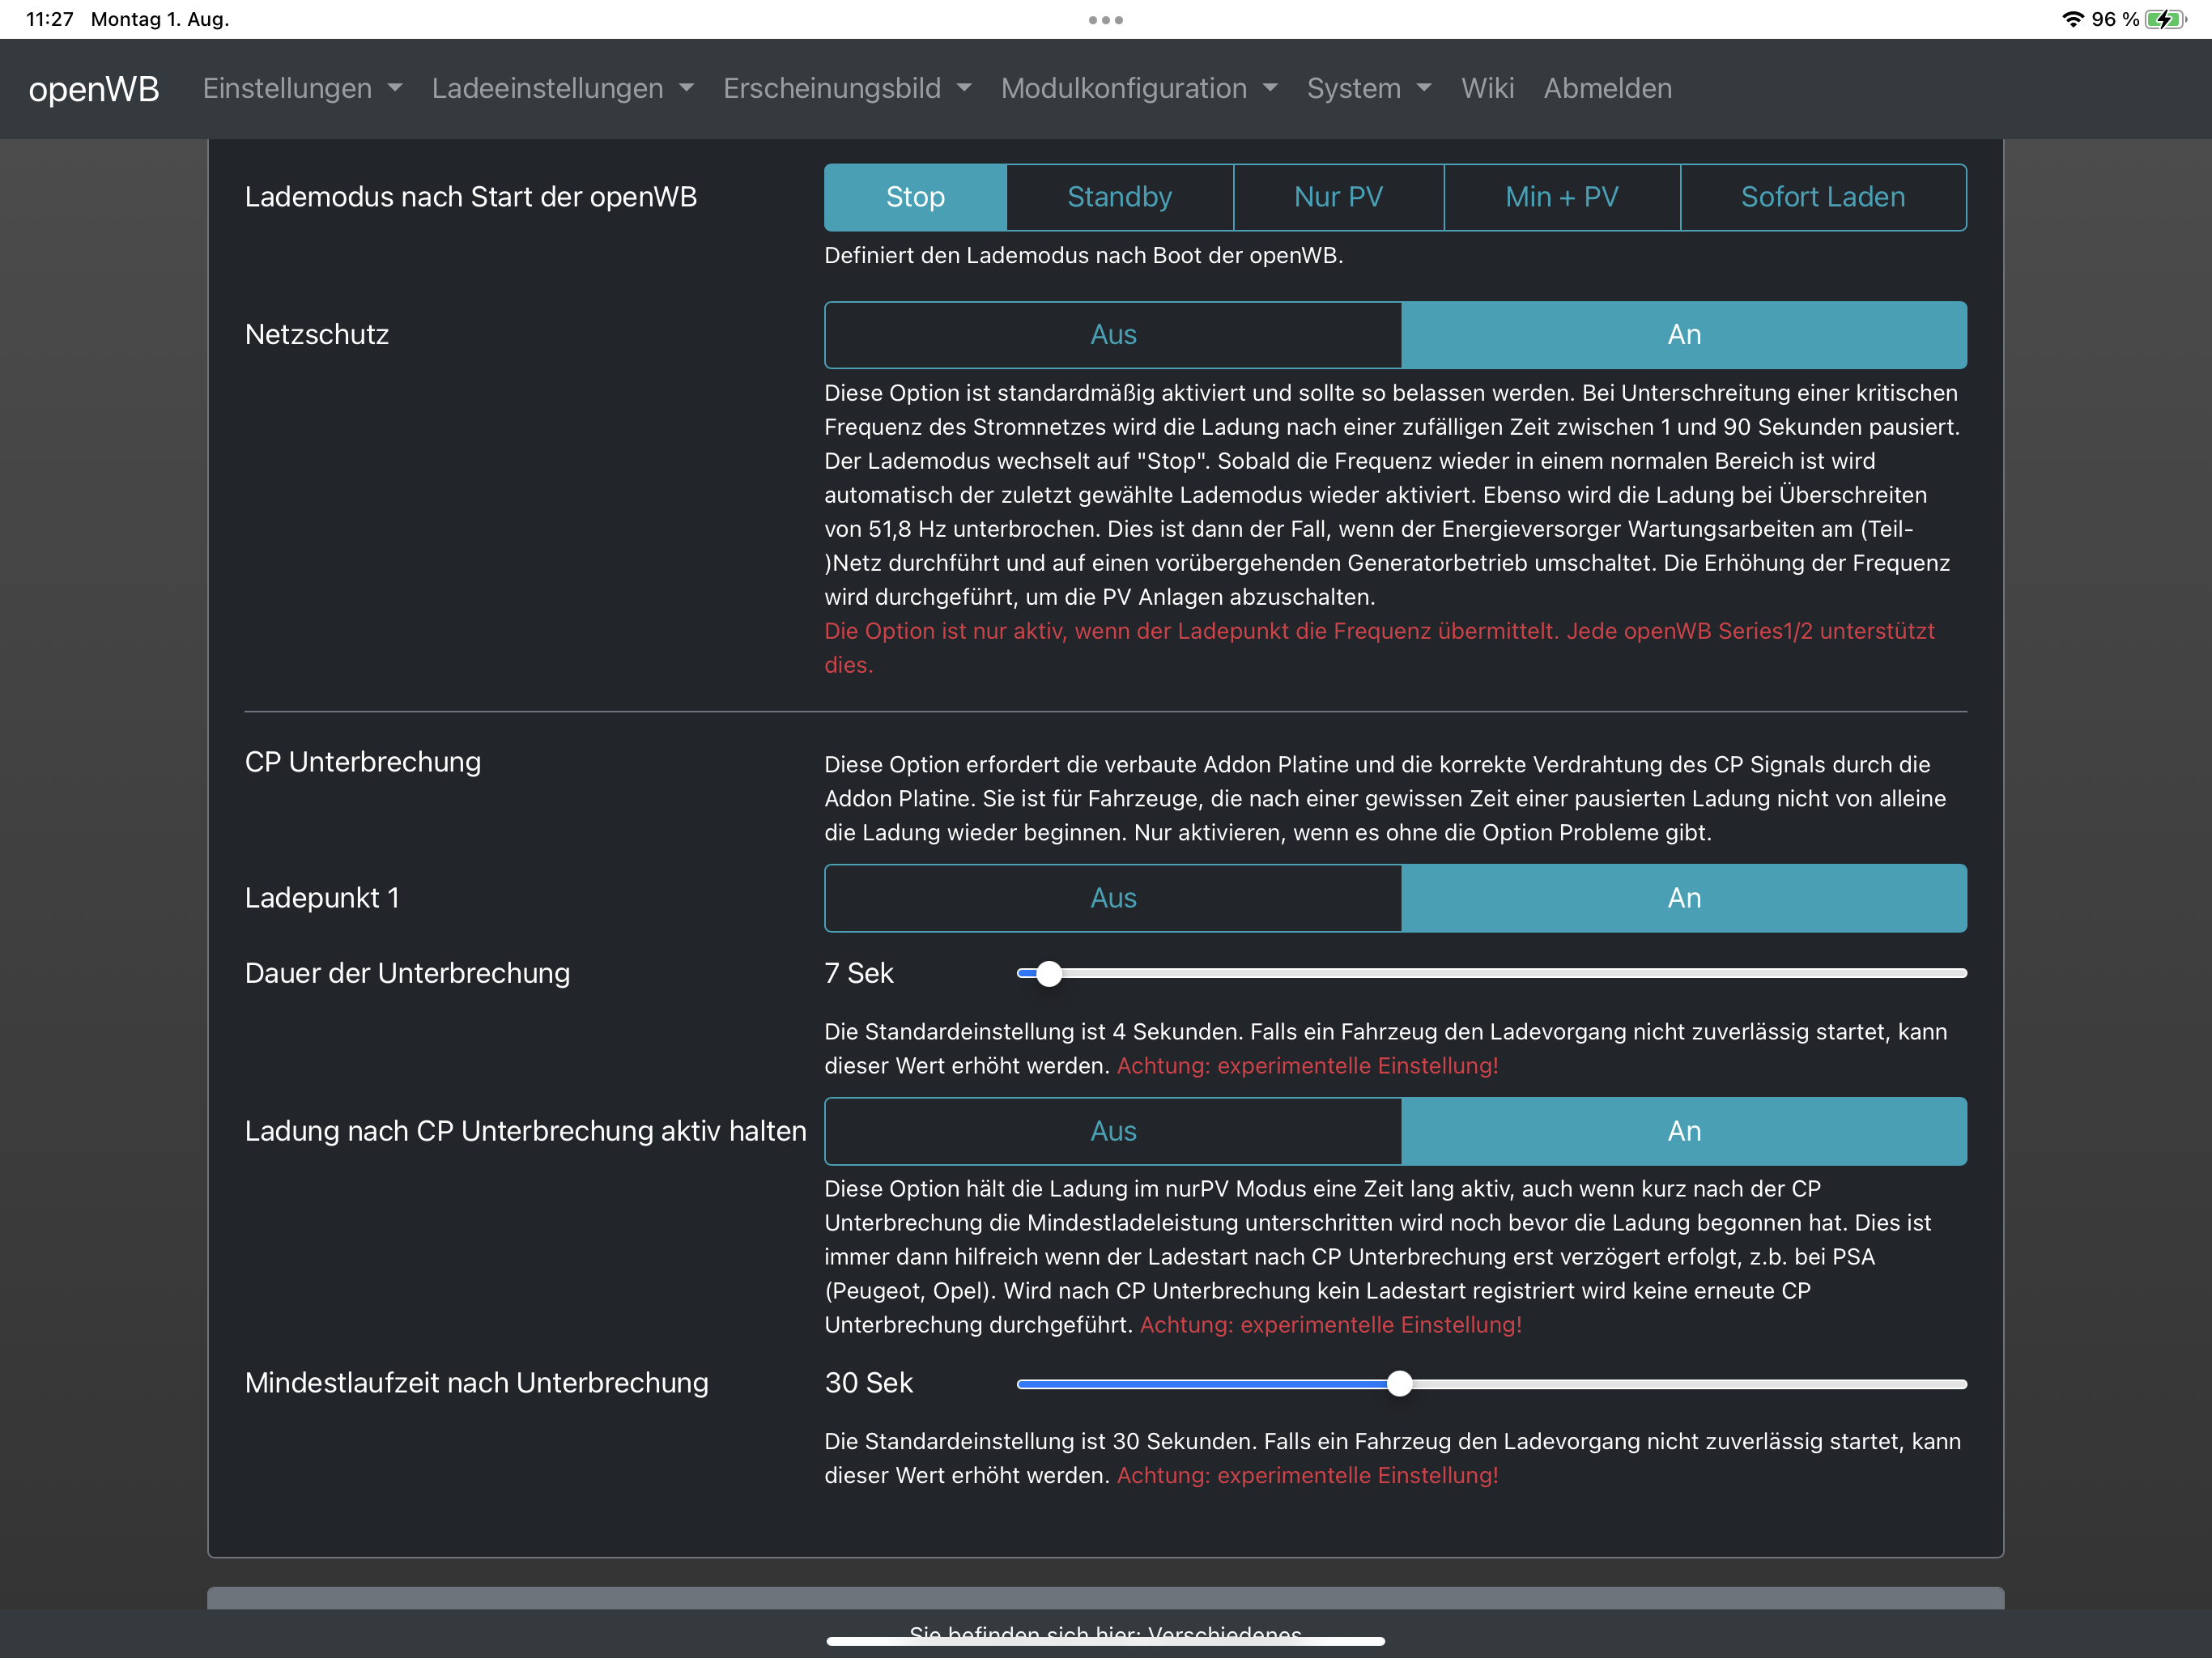Tap the three-dot multitasking icon
The width and height of the screenshot is (2212, 1658).
pyautogui.click(x=1105, y=20)
